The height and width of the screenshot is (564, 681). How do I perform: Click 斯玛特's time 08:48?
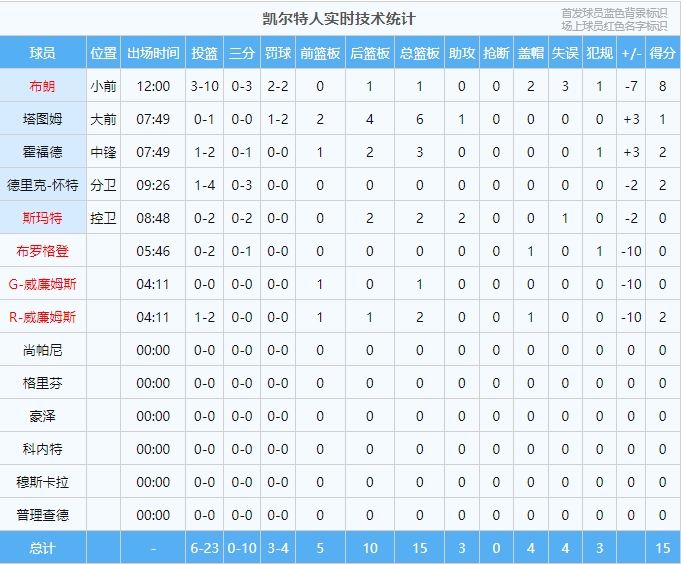[x=153, y=218]
